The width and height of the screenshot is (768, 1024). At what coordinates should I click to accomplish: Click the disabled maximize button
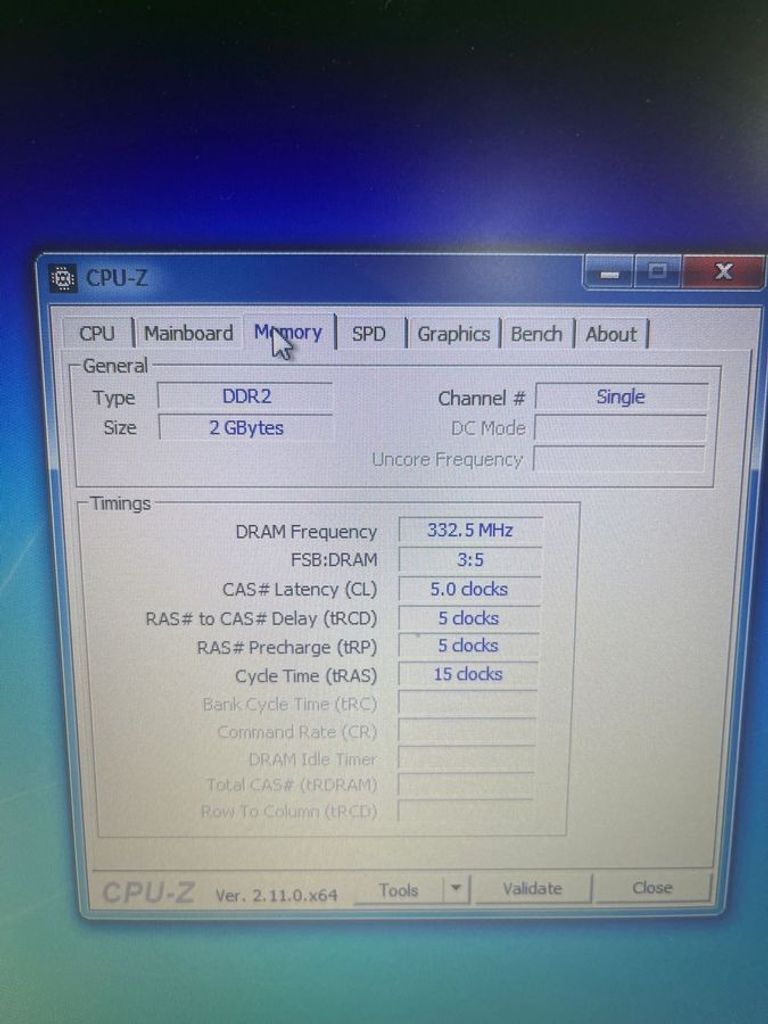click(x=657, y=272)
